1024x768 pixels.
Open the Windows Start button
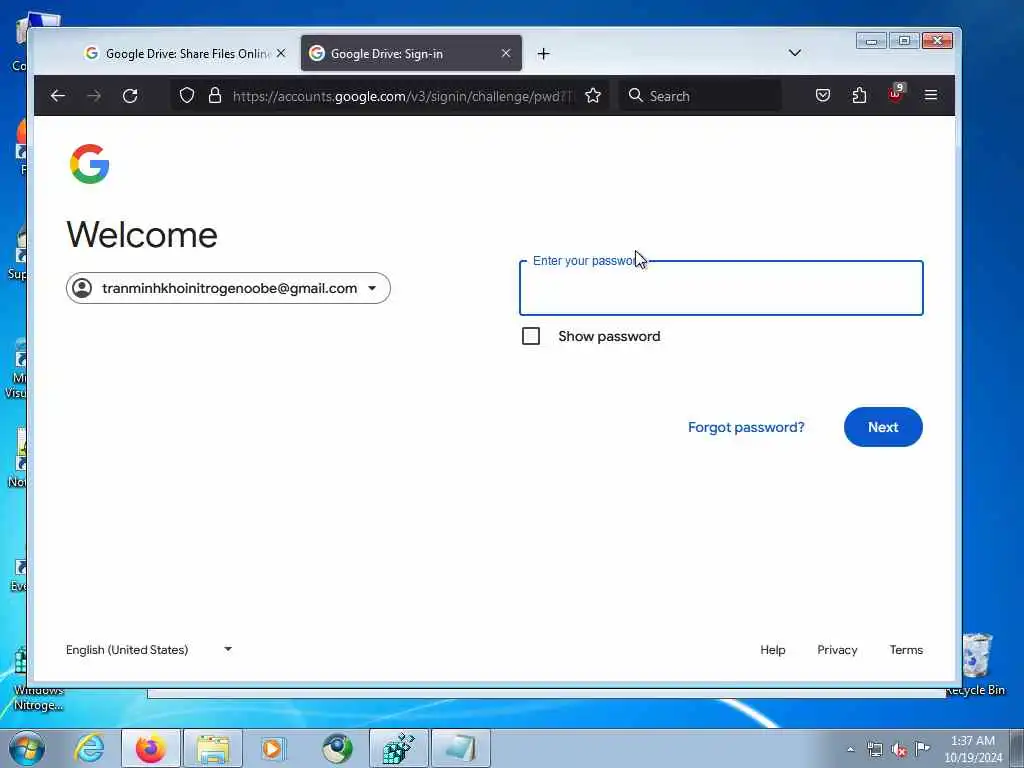pyautogui.click(x=26, y=748)
